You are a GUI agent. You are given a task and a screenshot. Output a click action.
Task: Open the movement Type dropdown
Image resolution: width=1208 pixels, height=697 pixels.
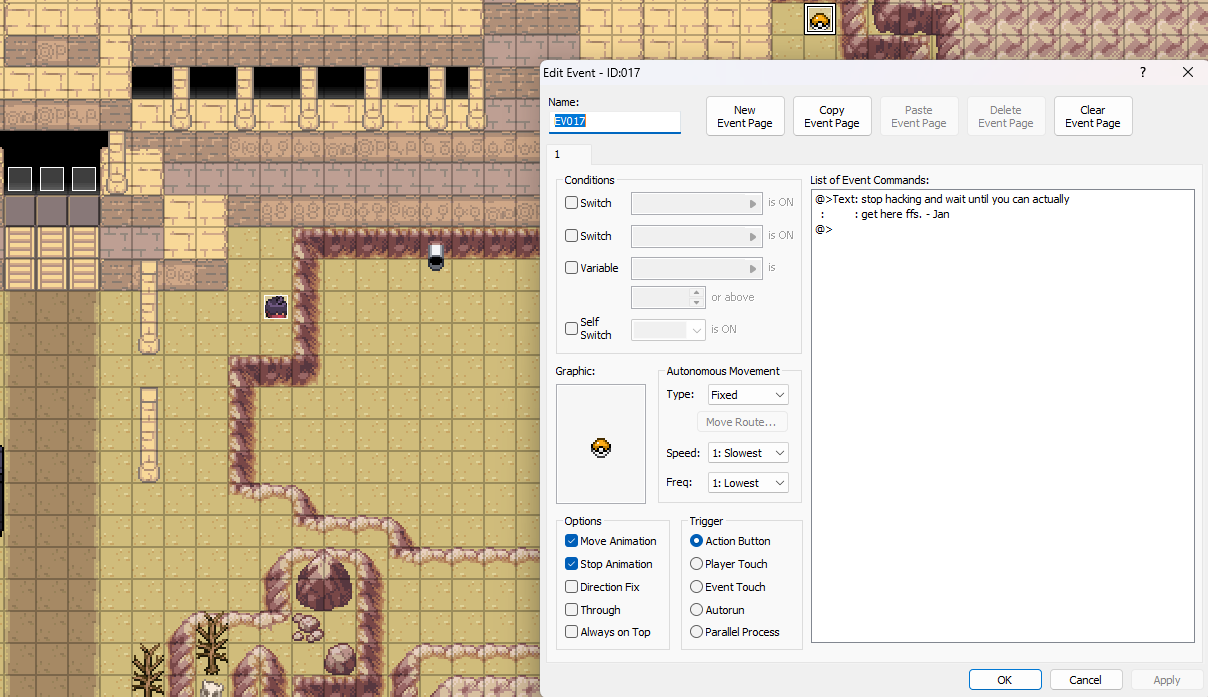pos(748,395)
